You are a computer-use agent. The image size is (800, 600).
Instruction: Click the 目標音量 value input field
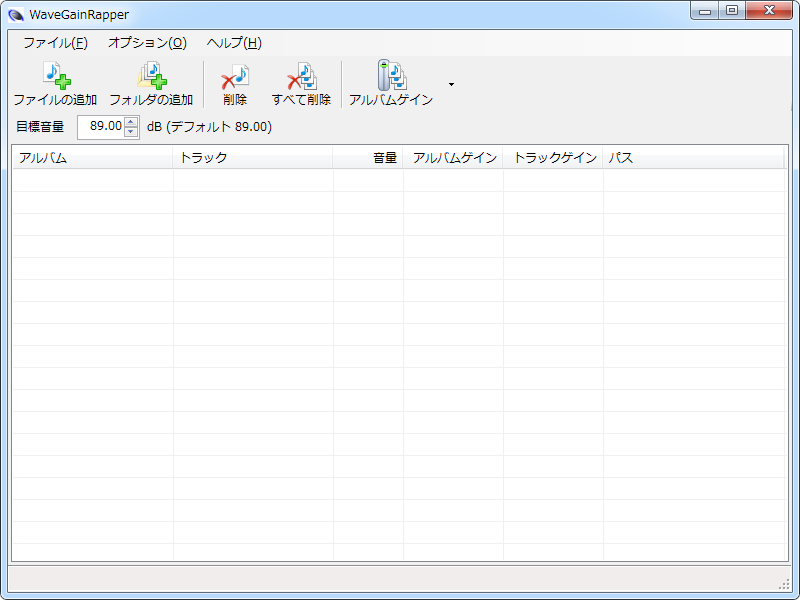click(x=100, y=127)
